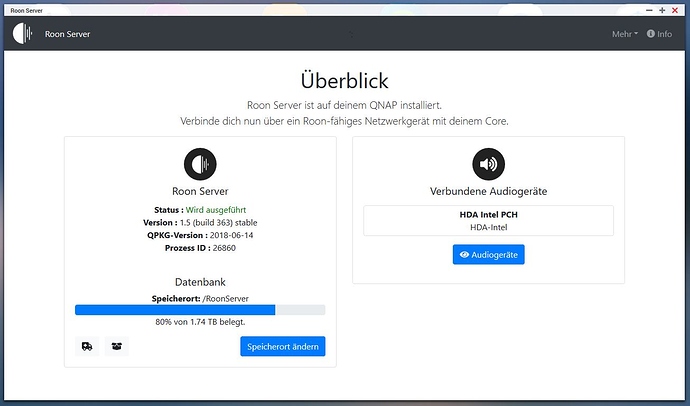
Task: Click the truck icon button
Action: pos(87,346)
